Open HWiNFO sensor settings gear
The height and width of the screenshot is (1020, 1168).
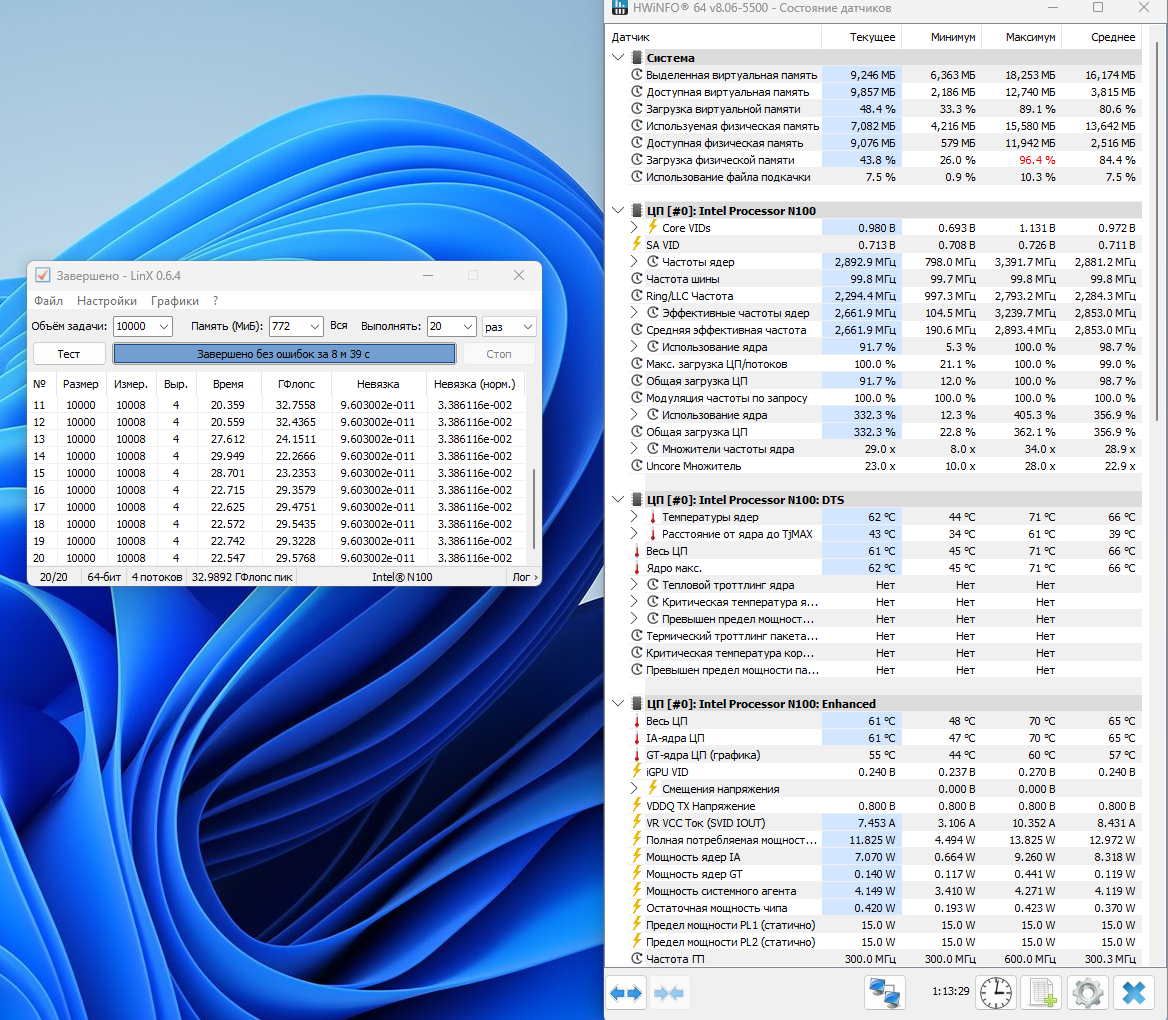click(x=1087, y=993)
